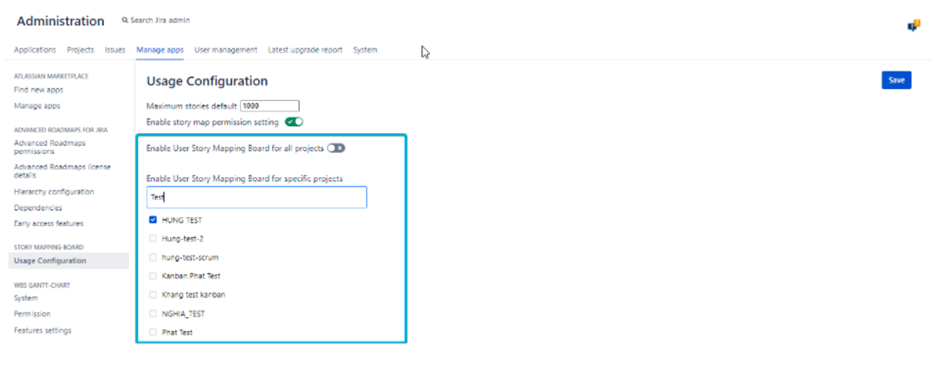Switch to User management tab
The image size is (940, 375).
[x=225, y=50]
